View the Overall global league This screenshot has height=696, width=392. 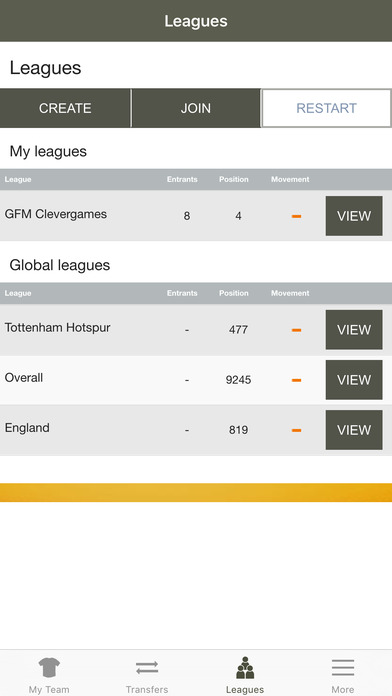354,380
